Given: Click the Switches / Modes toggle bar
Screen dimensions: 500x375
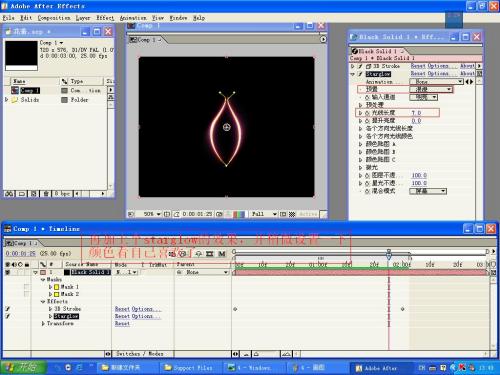Looking at the screenshot, I should (x=139, y=354).
